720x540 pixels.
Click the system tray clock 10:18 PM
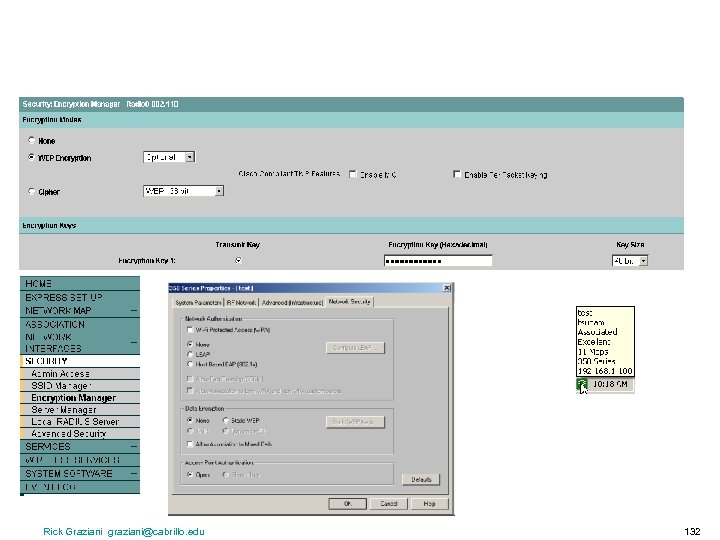pos(610,384)
